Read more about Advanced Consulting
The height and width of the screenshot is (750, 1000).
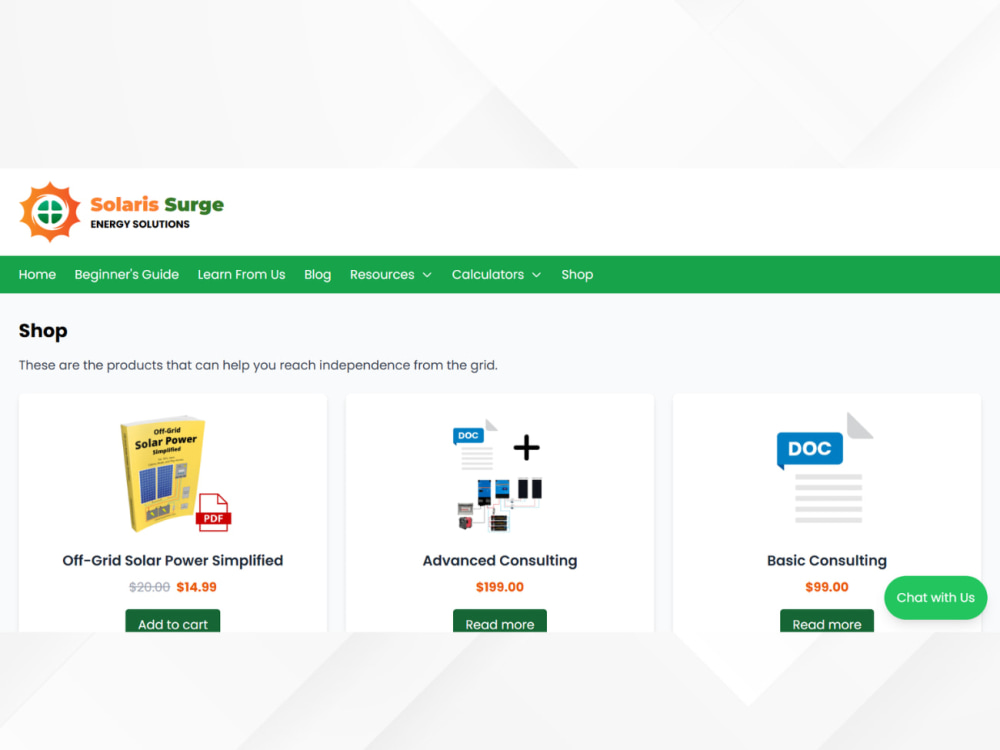500,621
